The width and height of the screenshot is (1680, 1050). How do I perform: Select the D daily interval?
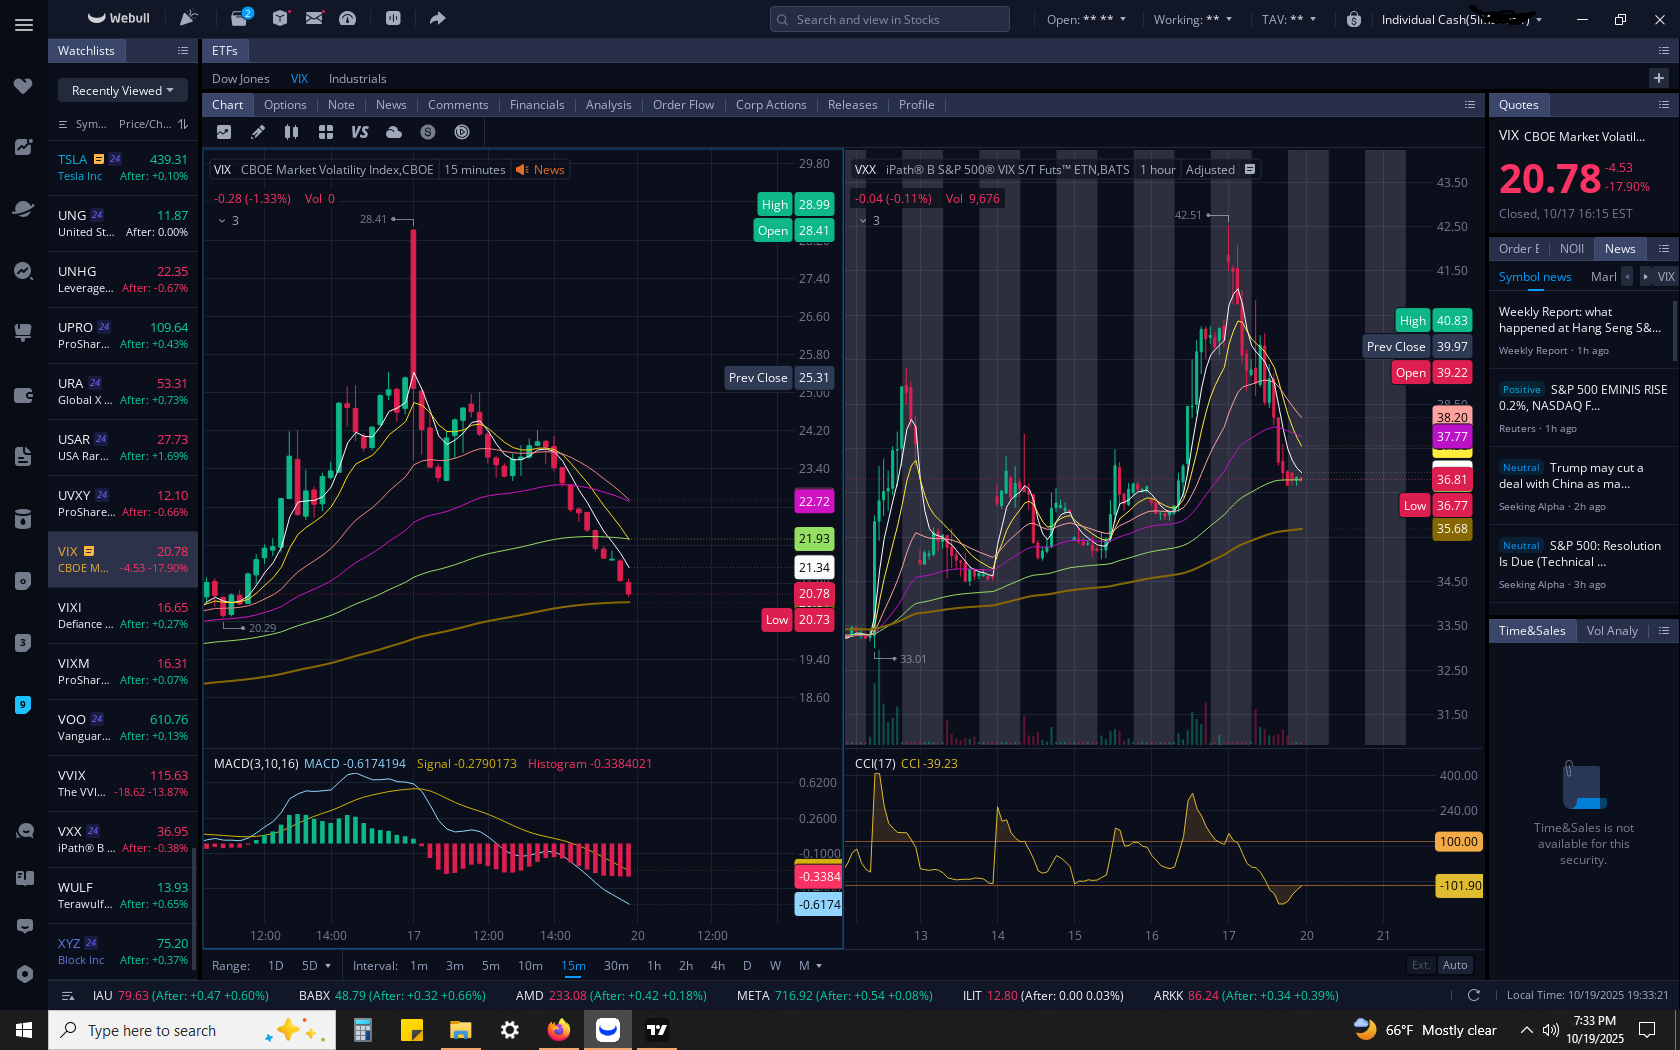coord(747,965)
